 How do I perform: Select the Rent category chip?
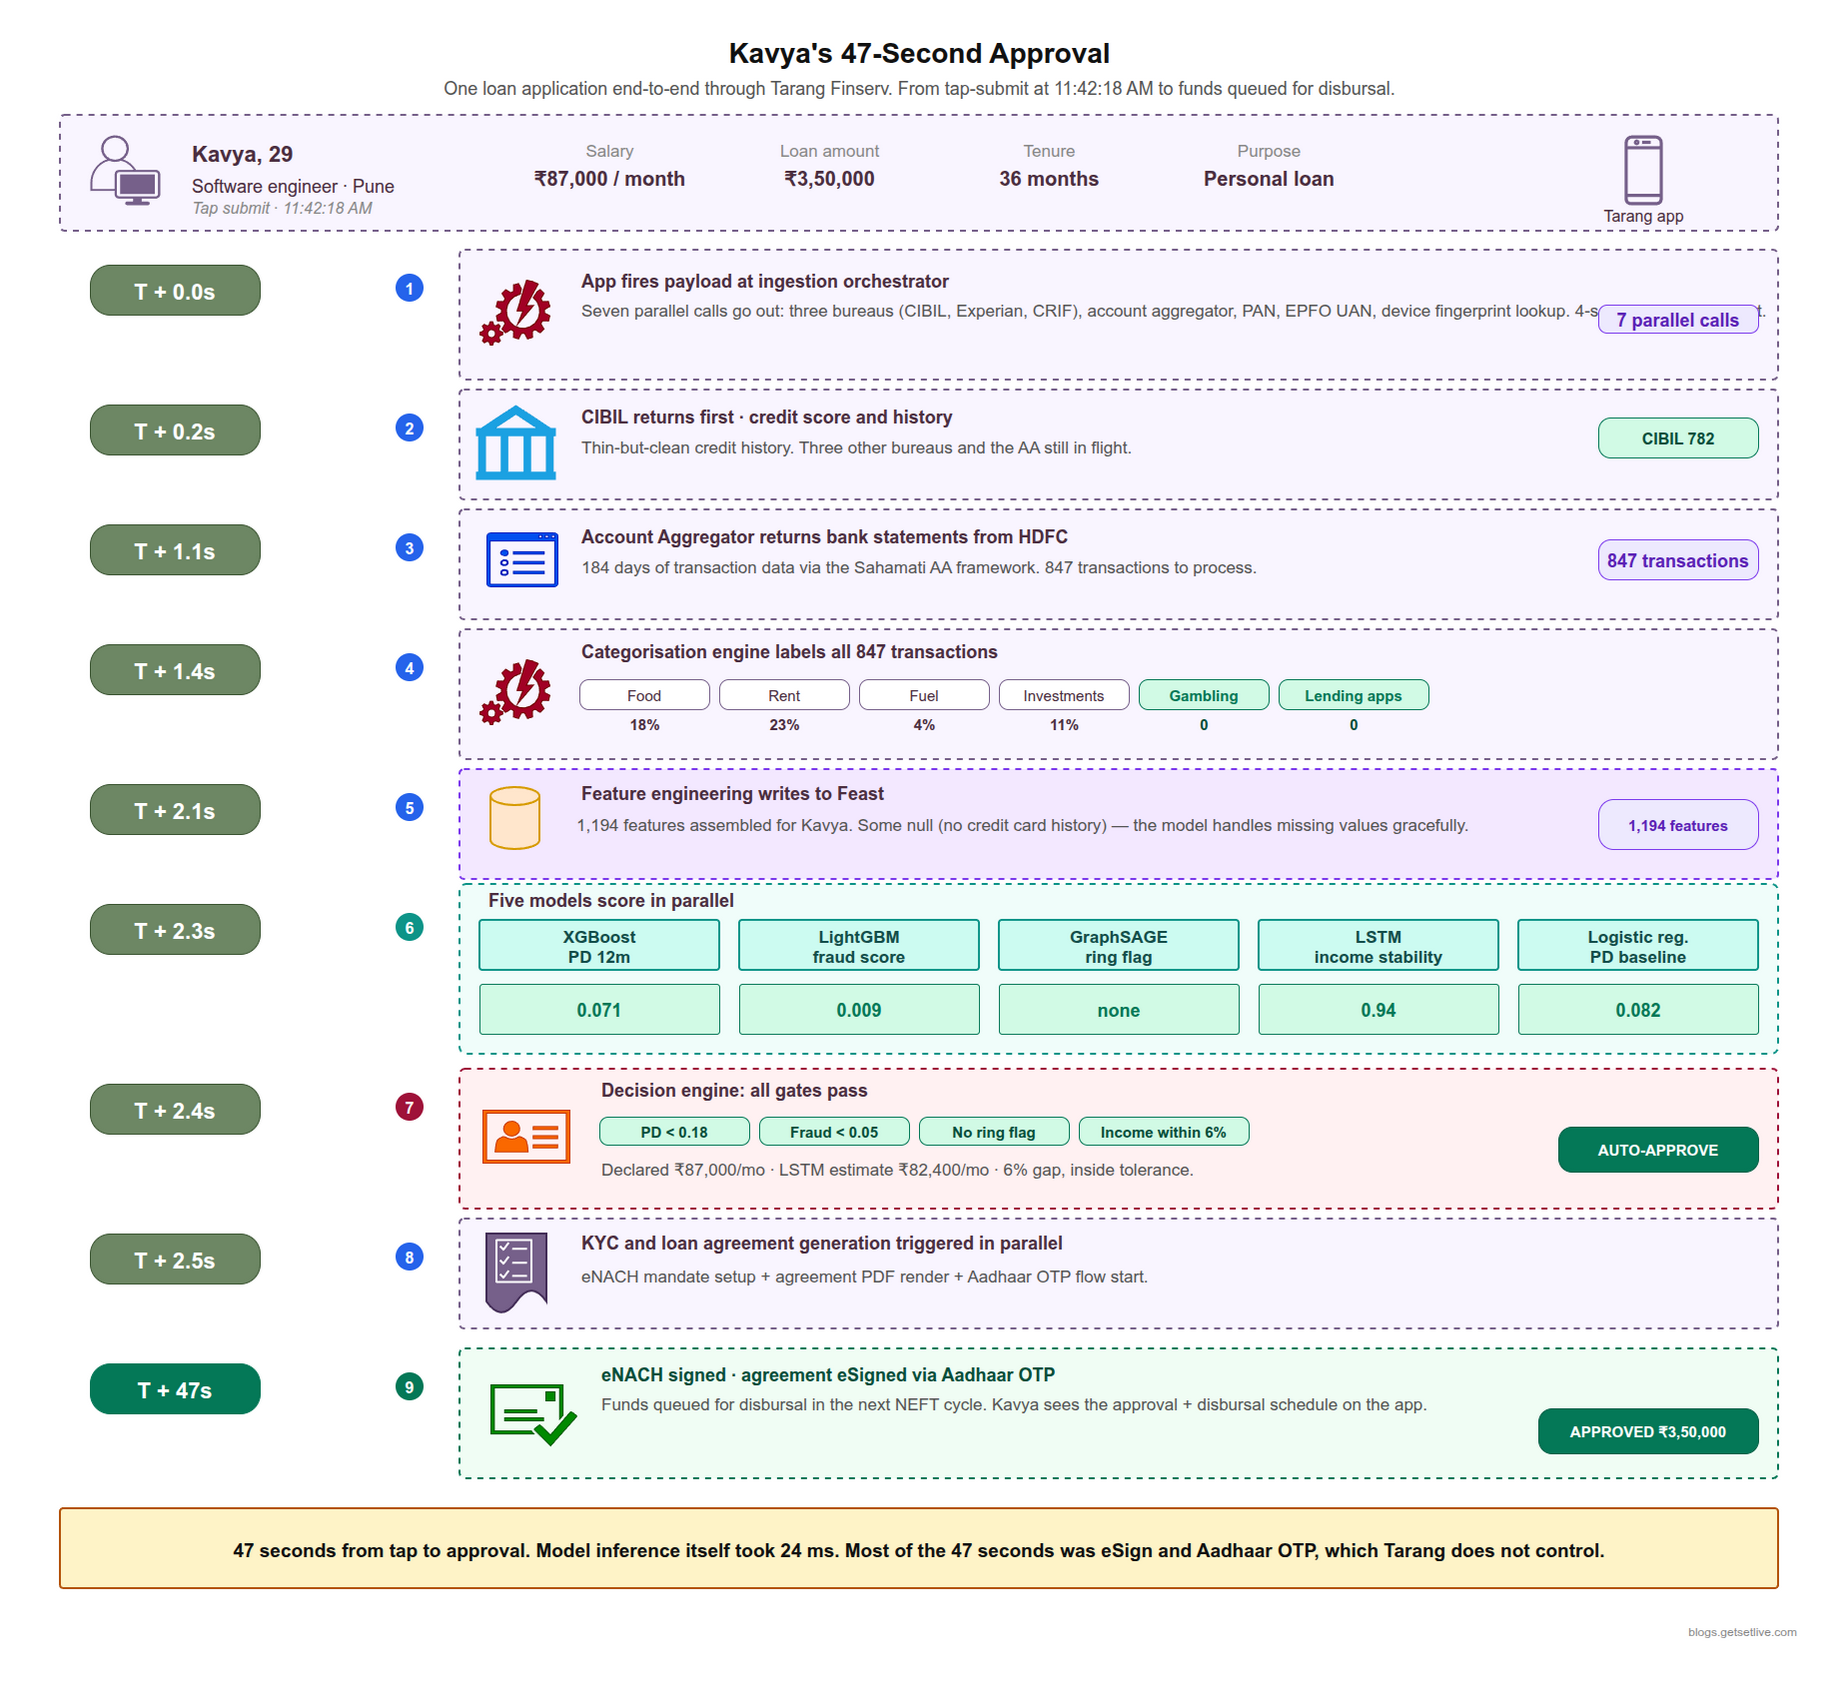point(784,696)
